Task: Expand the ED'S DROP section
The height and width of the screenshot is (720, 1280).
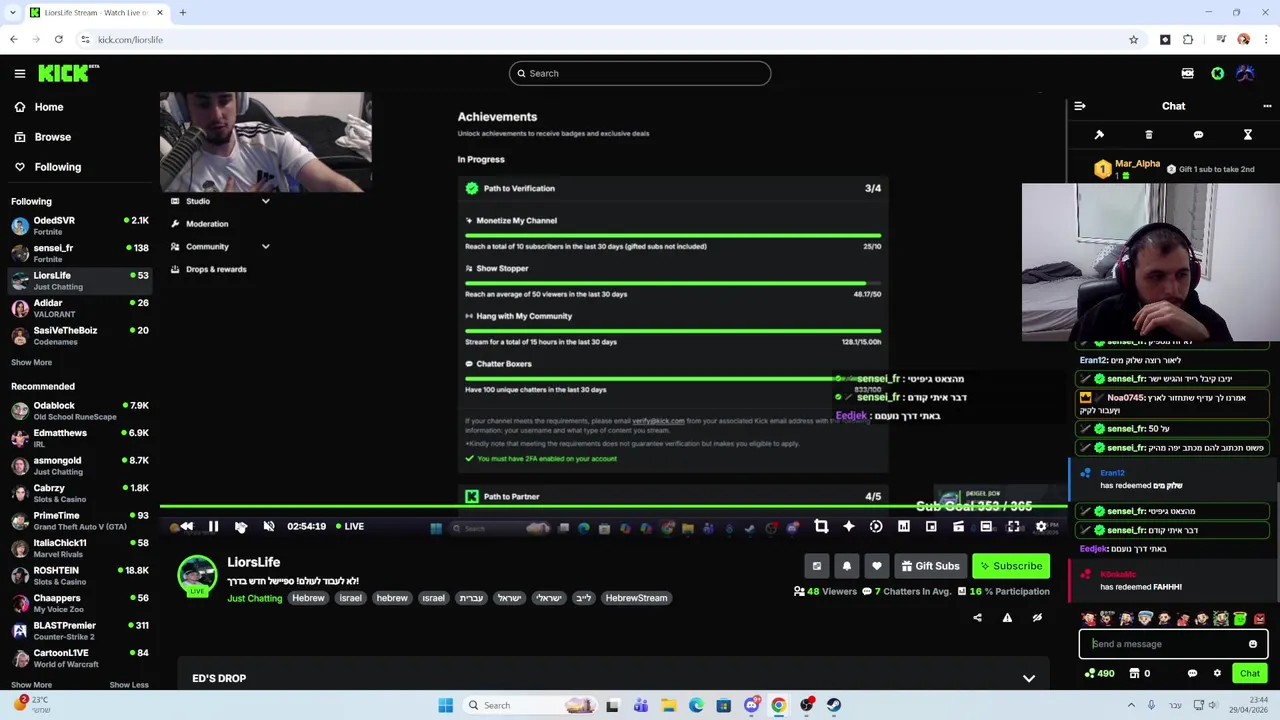Action: [x=1029, y=679]
